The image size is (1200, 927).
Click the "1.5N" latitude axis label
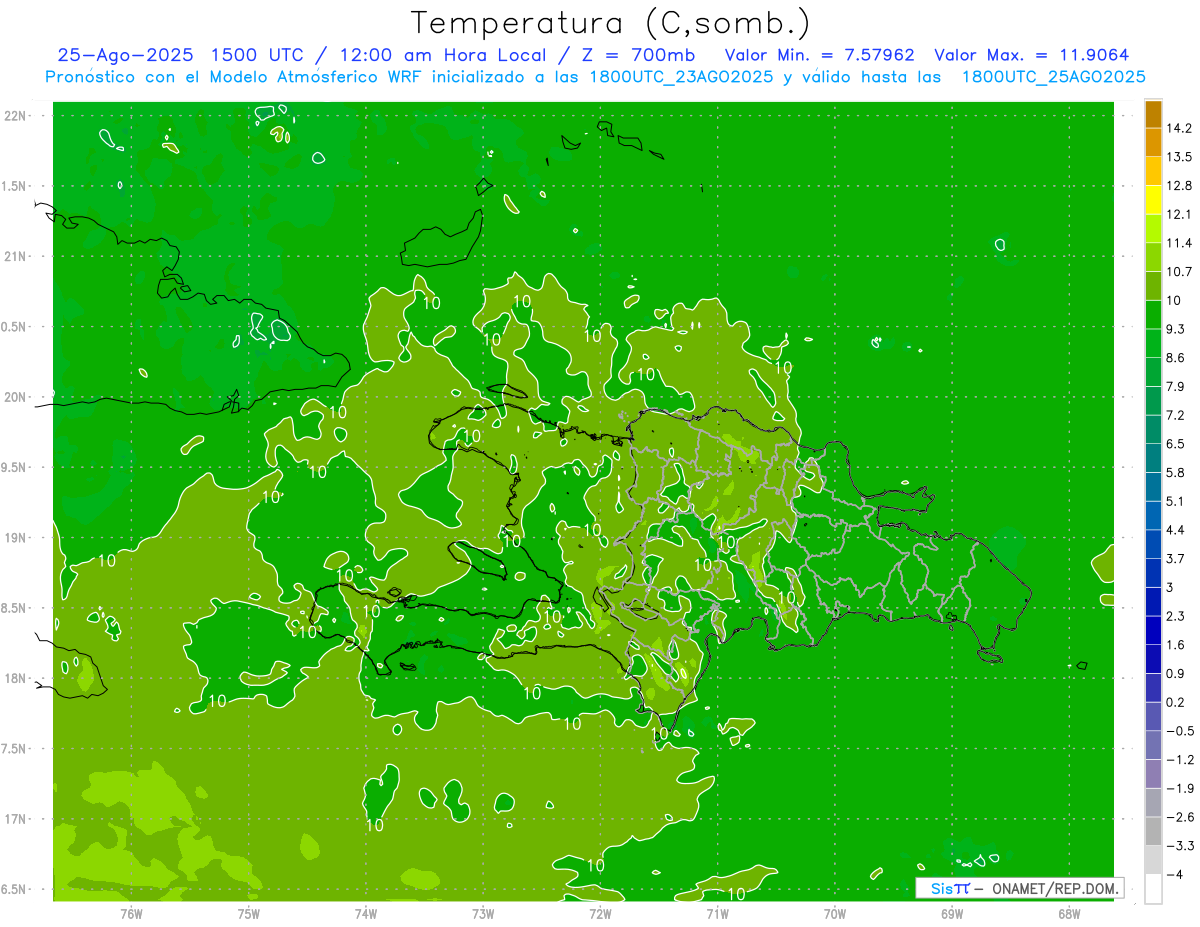point(15,186)
